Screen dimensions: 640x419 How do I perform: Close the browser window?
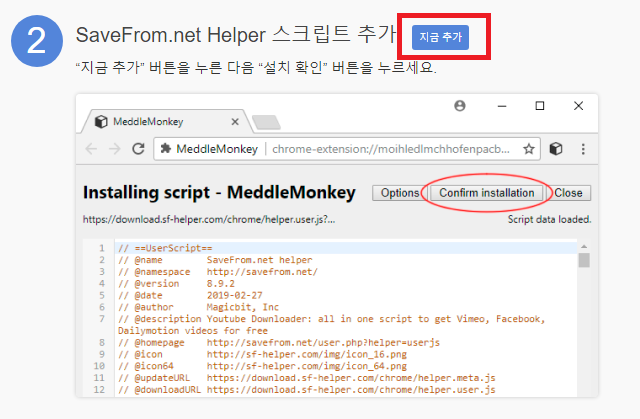point(578,106)
